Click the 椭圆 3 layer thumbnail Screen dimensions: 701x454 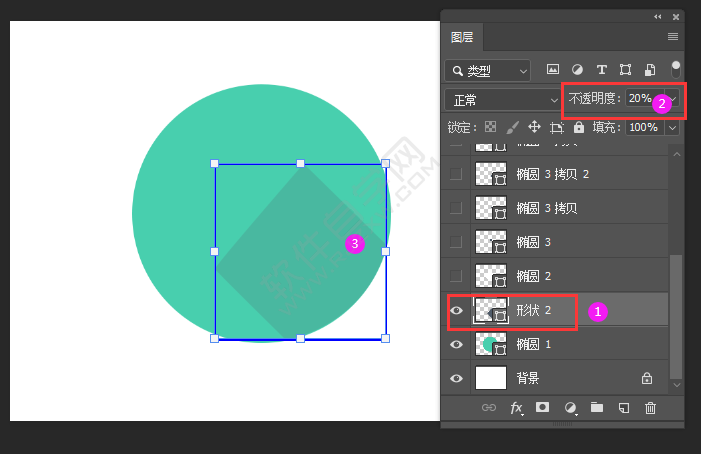point(491,242)
